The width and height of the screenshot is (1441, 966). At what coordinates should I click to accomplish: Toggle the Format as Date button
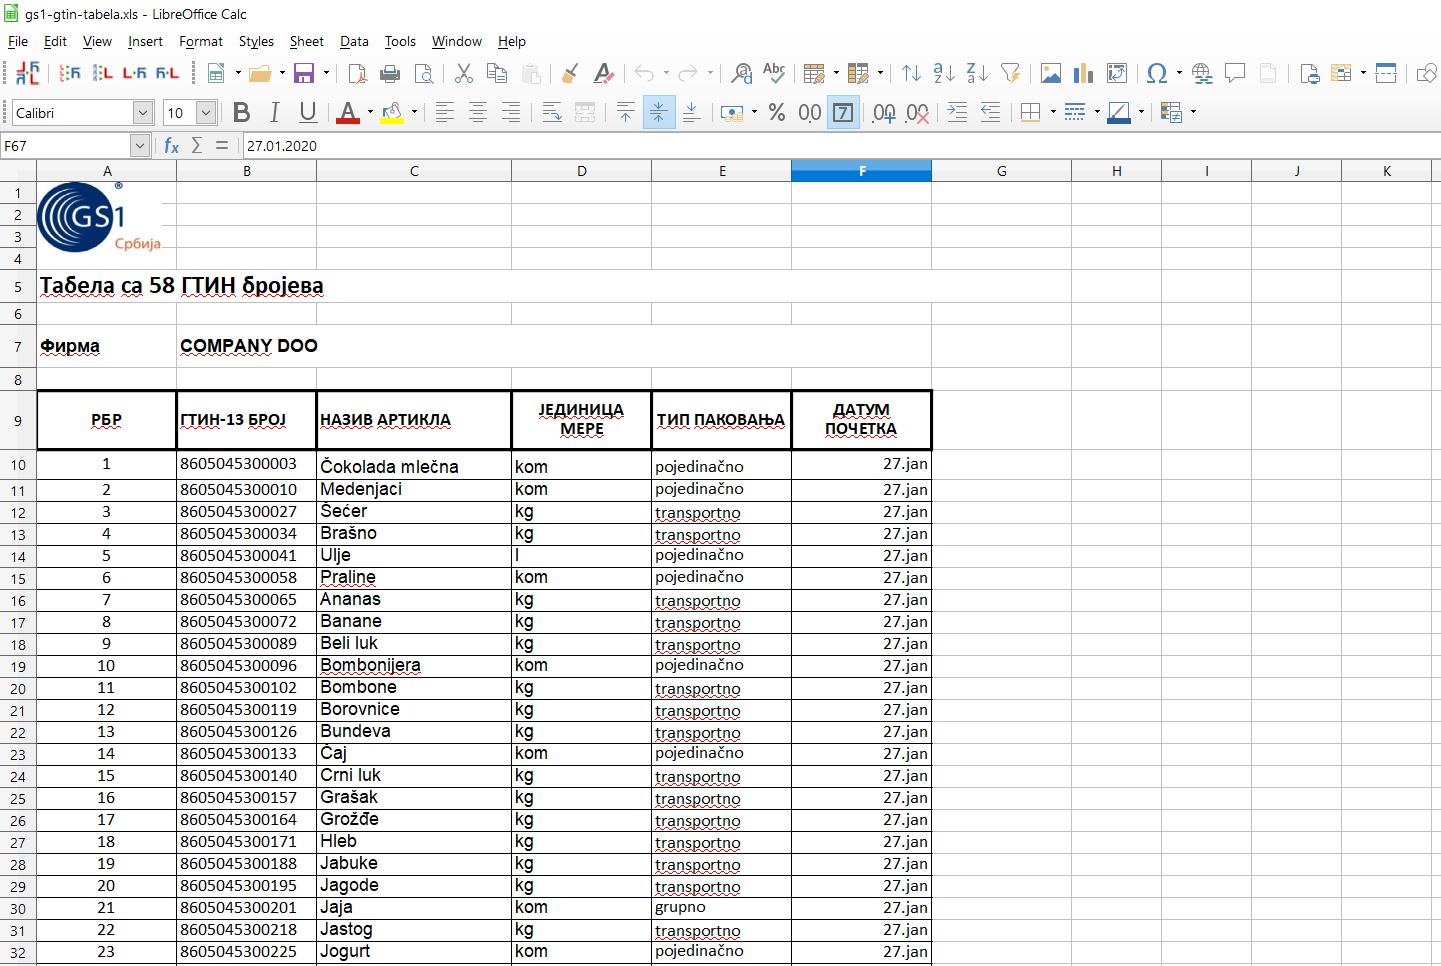[x=843, y=113]
